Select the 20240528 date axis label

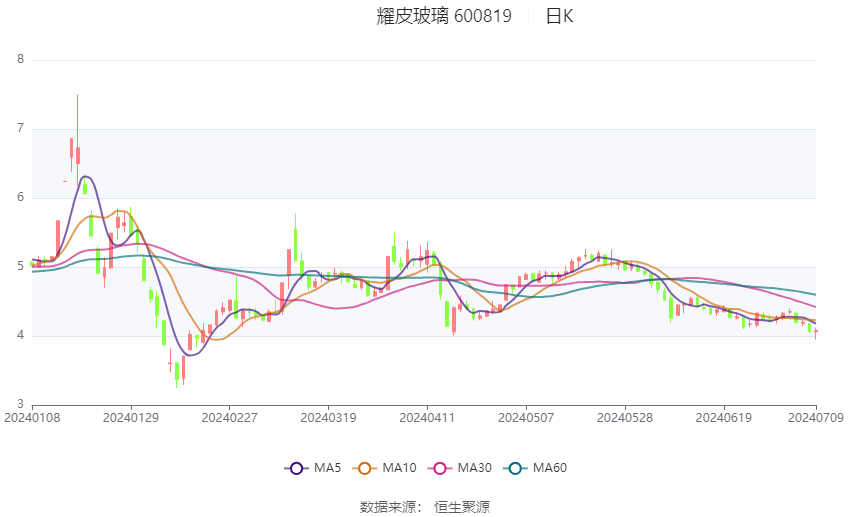coord(624,418)
